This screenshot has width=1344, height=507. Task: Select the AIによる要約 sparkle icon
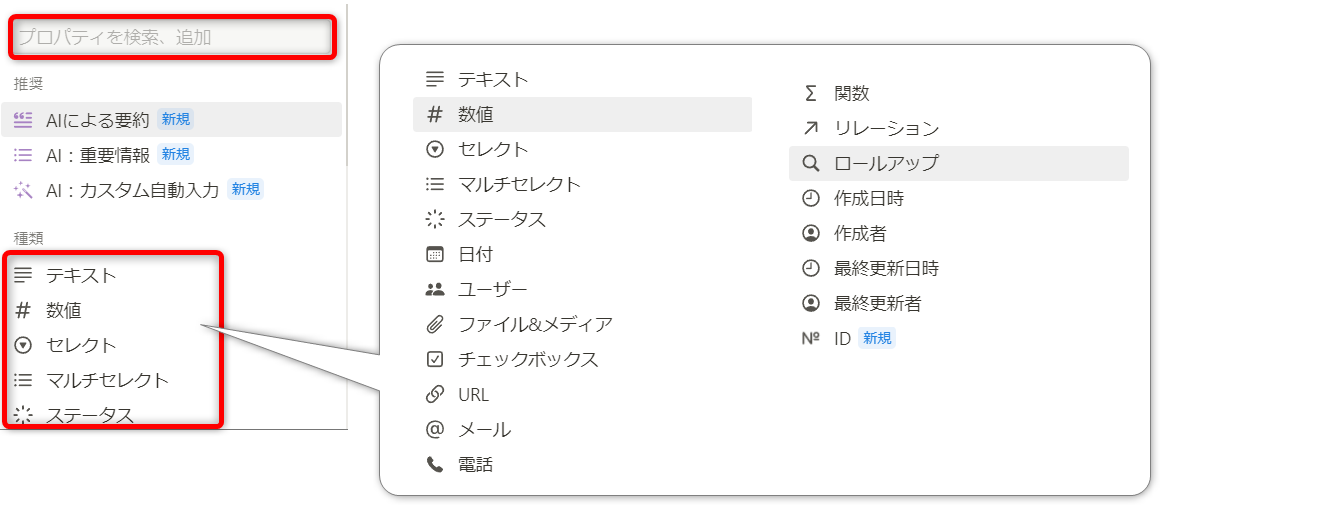pyautogui.click(x=23, y=120)
